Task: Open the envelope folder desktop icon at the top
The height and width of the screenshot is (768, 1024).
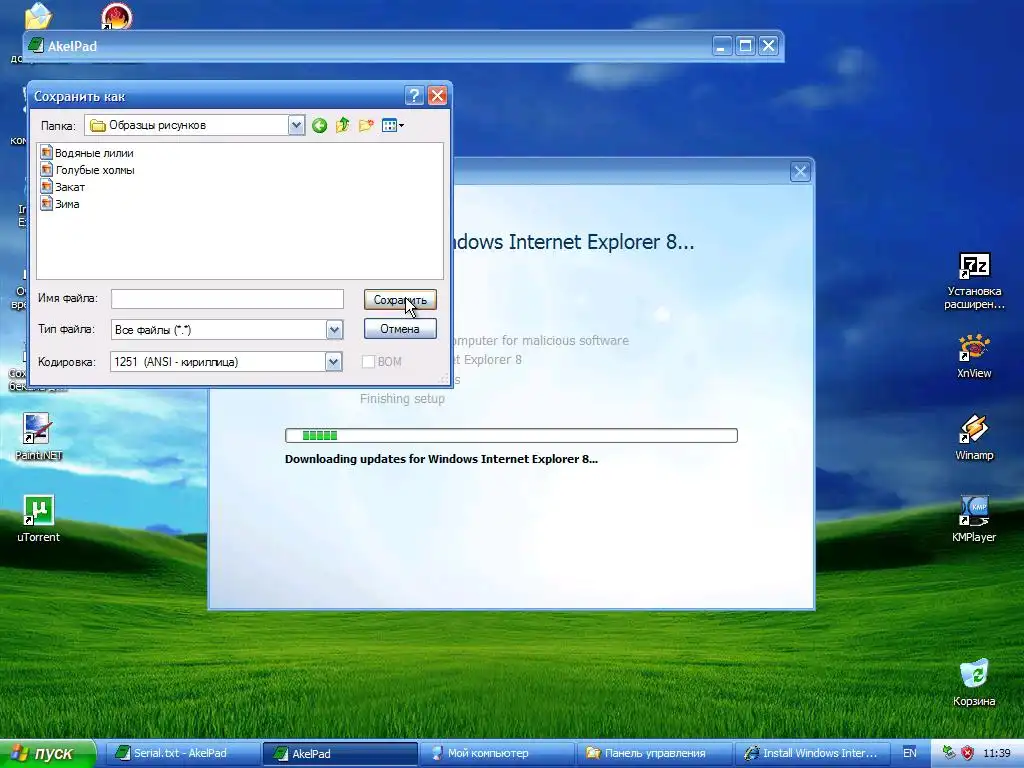Action: click(x=38, y=16)
